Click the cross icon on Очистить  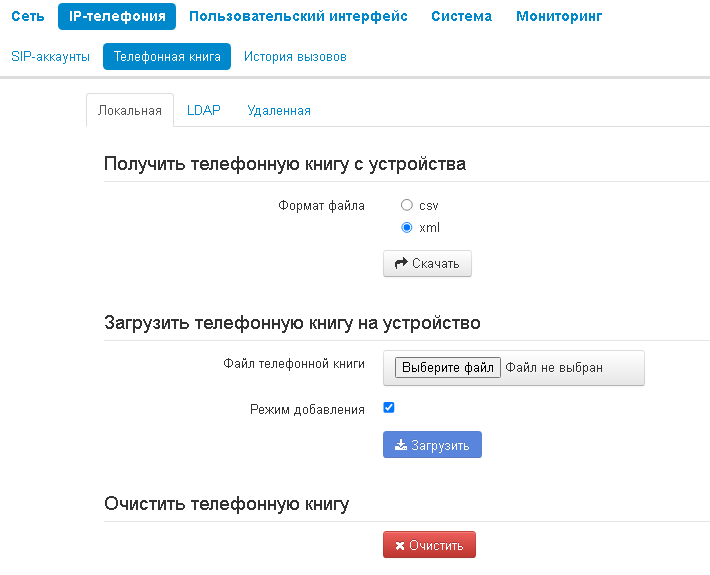pyautogui.click(x=400, y=546)
